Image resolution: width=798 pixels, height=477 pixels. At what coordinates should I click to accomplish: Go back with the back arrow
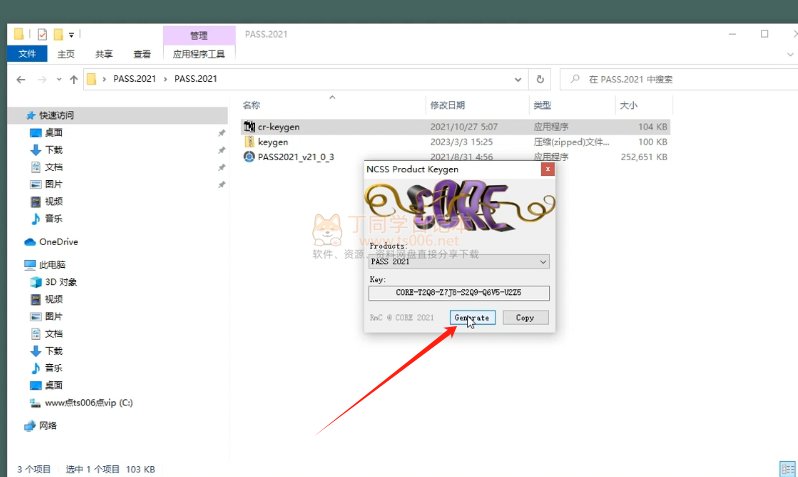pyautogui.click(x=21, y=79)
